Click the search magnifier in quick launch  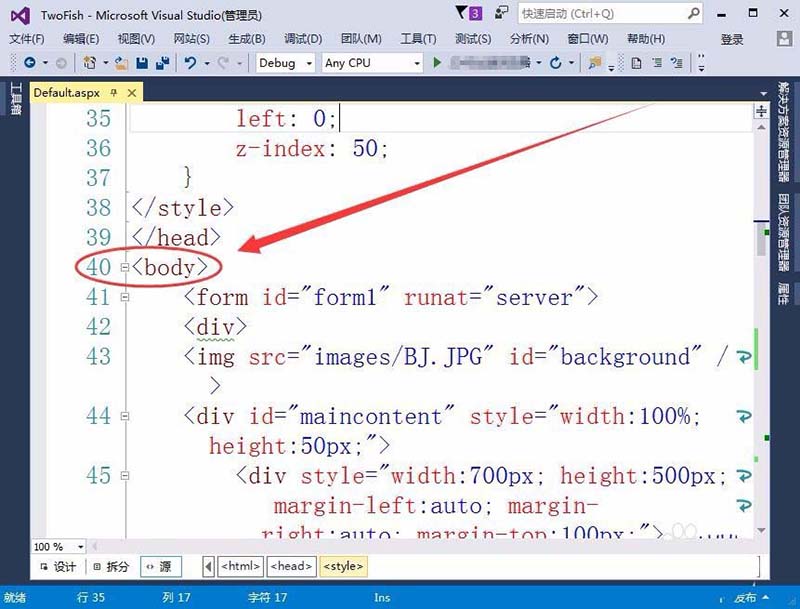693,13
